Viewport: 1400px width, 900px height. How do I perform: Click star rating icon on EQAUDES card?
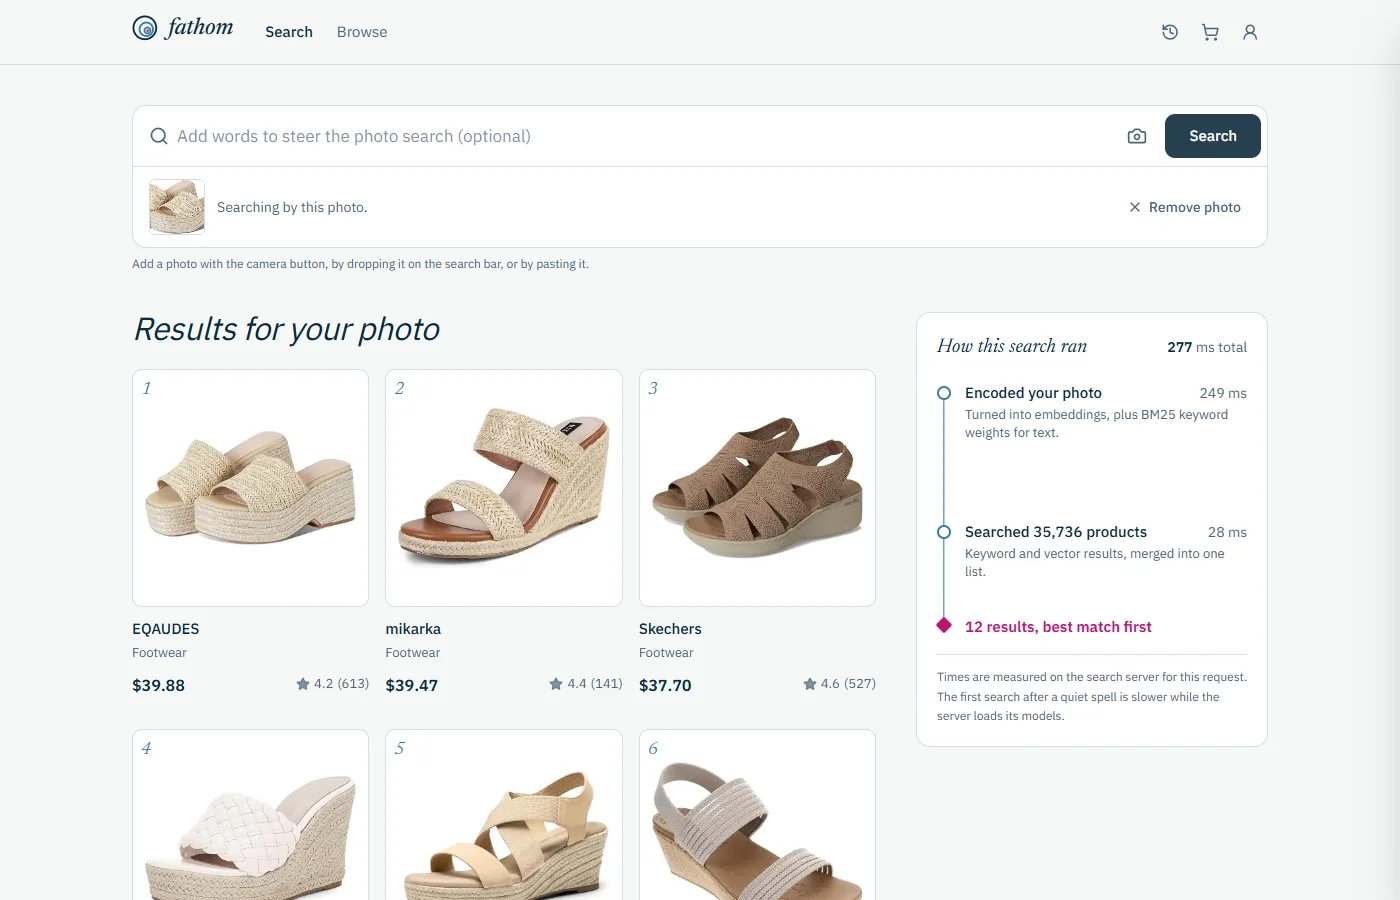[x=303, y=684]
